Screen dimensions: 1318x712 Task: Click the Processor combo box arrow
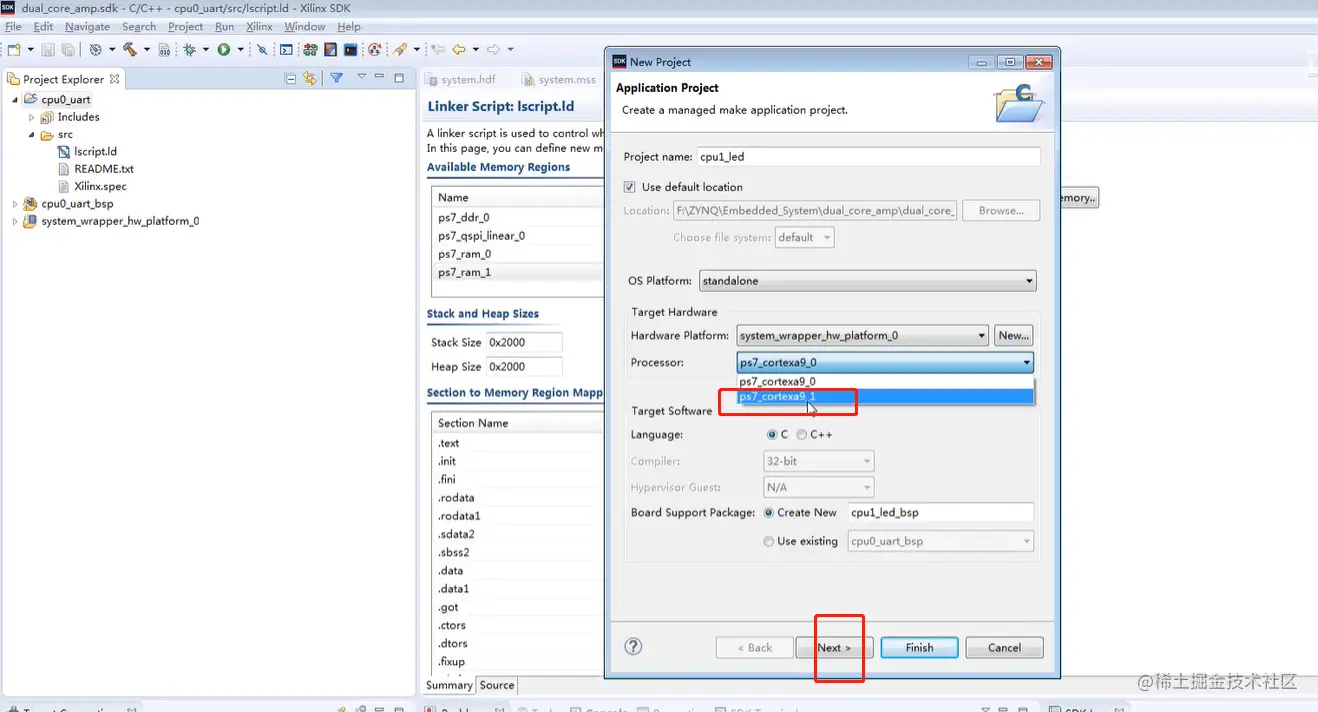click(x=1025, y=363)
